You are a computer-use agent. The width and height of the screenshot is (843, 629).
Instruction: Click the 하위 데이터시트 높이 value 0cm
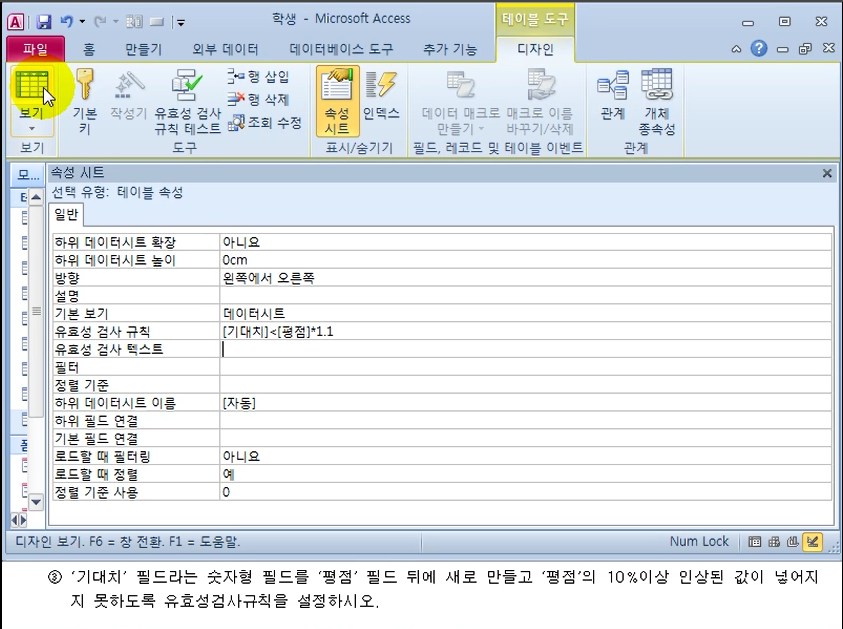pos(526,260)
